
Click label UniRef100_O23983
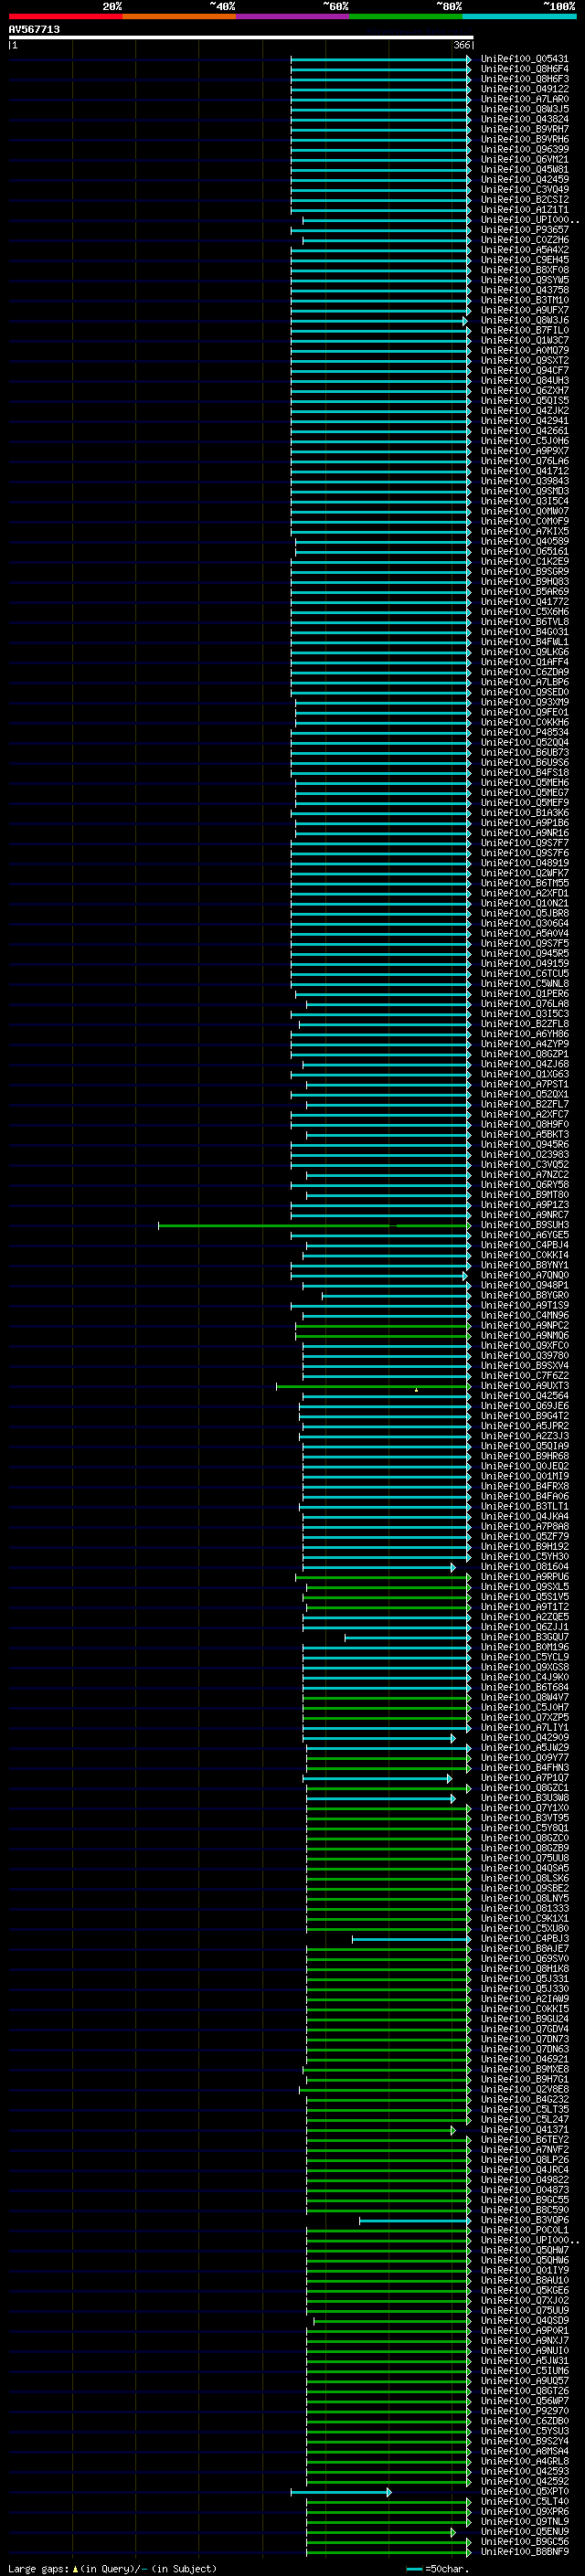525,1154
